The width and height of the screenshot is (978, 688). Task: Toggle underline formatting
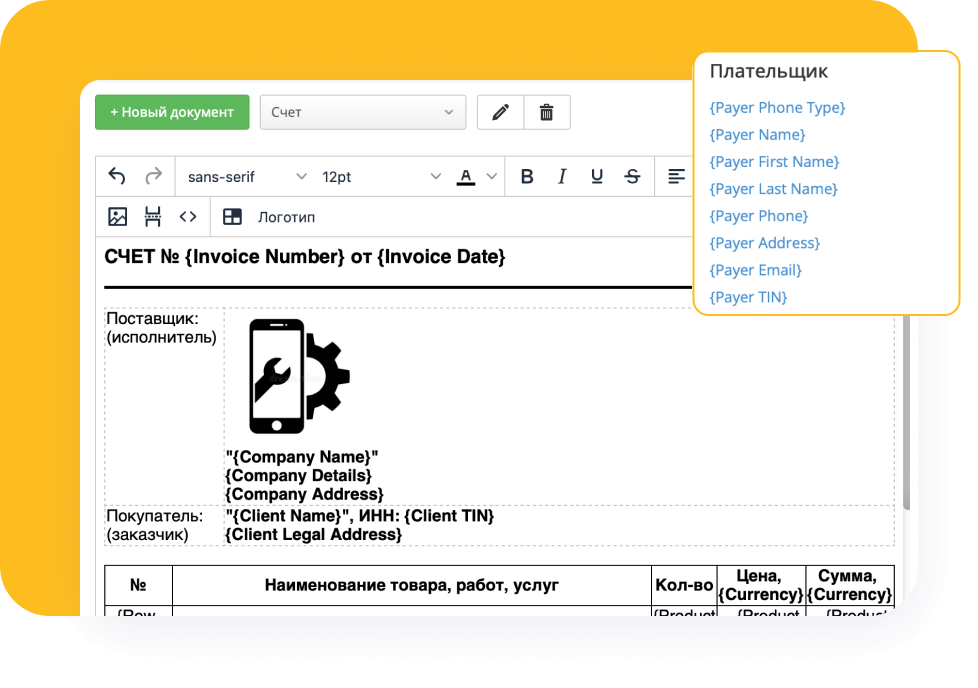[x=597, y=177]
